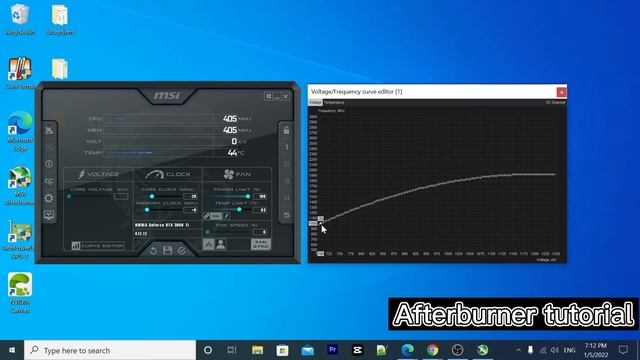The width and height of the screenshot is (640, 360).
Task: Click the Core Voltage value input box
Action: point(121,196)
